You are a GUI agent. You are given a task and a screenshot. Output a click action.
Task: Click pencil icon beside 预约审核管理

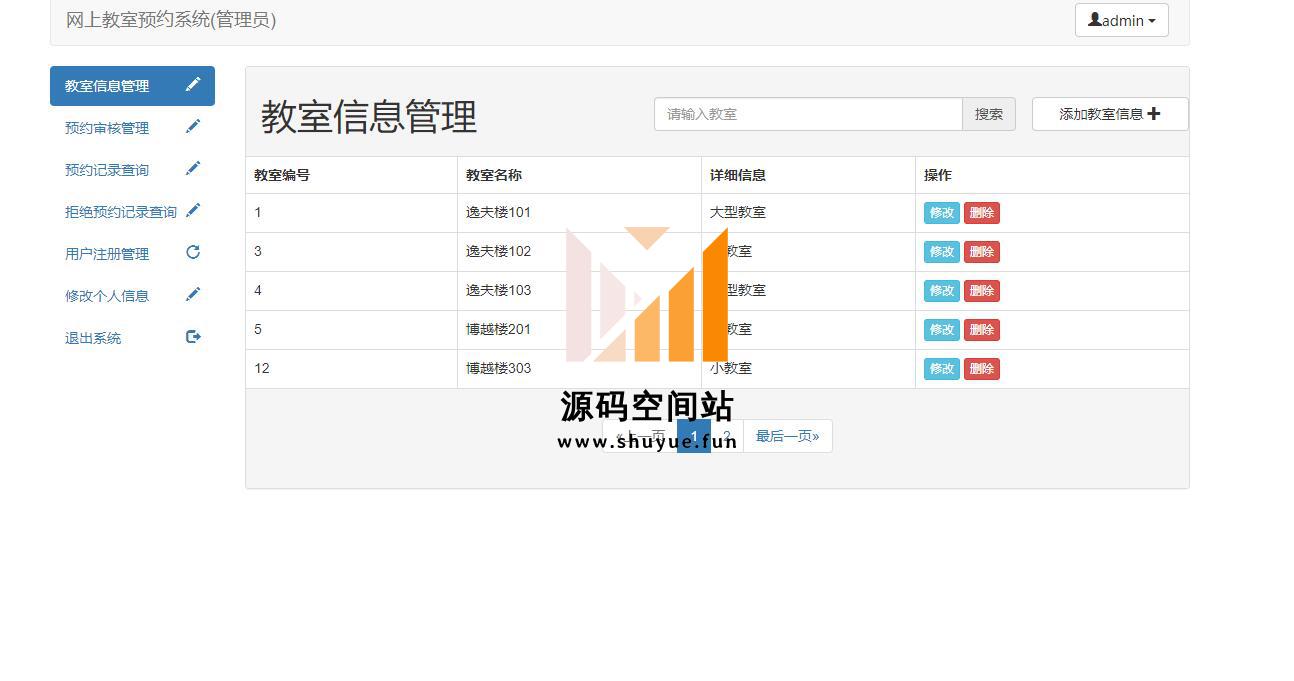(193, 127)
